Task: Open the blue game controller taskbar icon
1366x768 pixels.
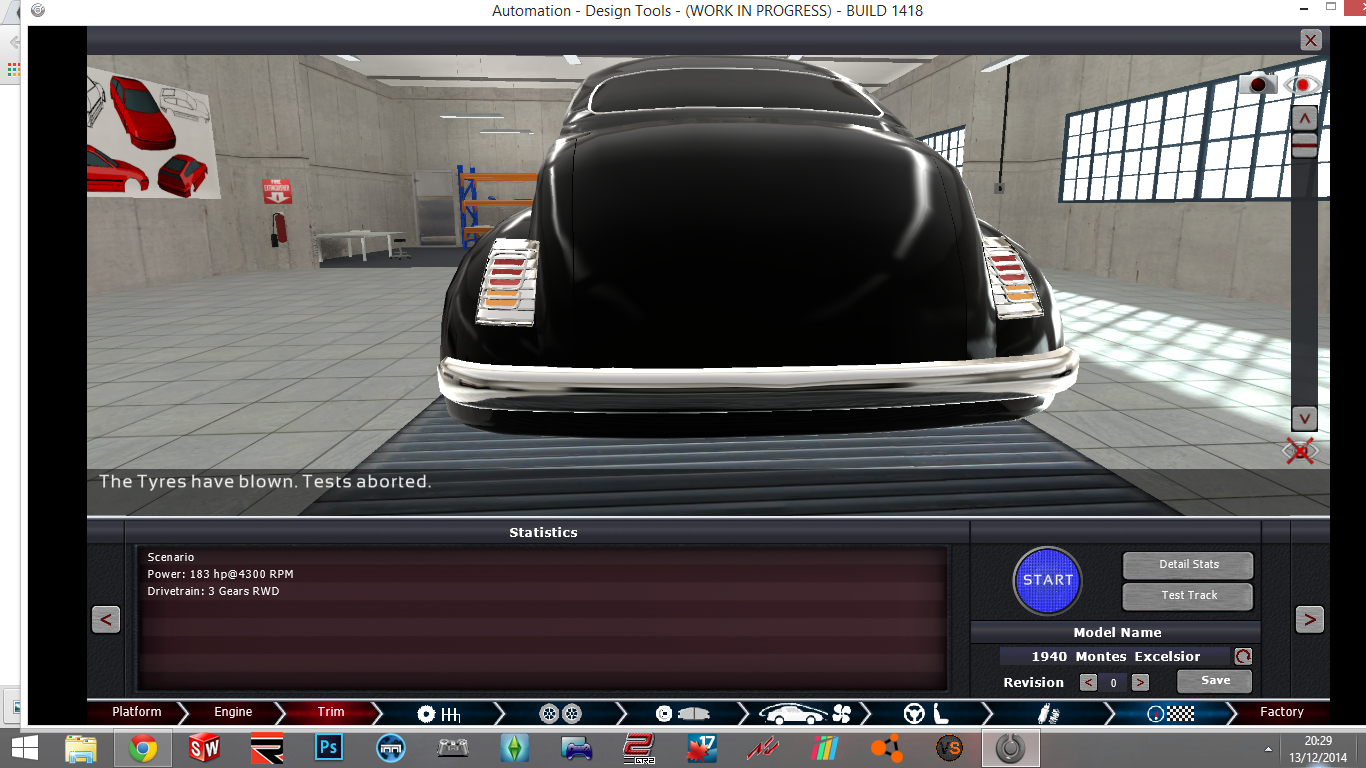Action: pyautogui.click(x=576, y=747)
